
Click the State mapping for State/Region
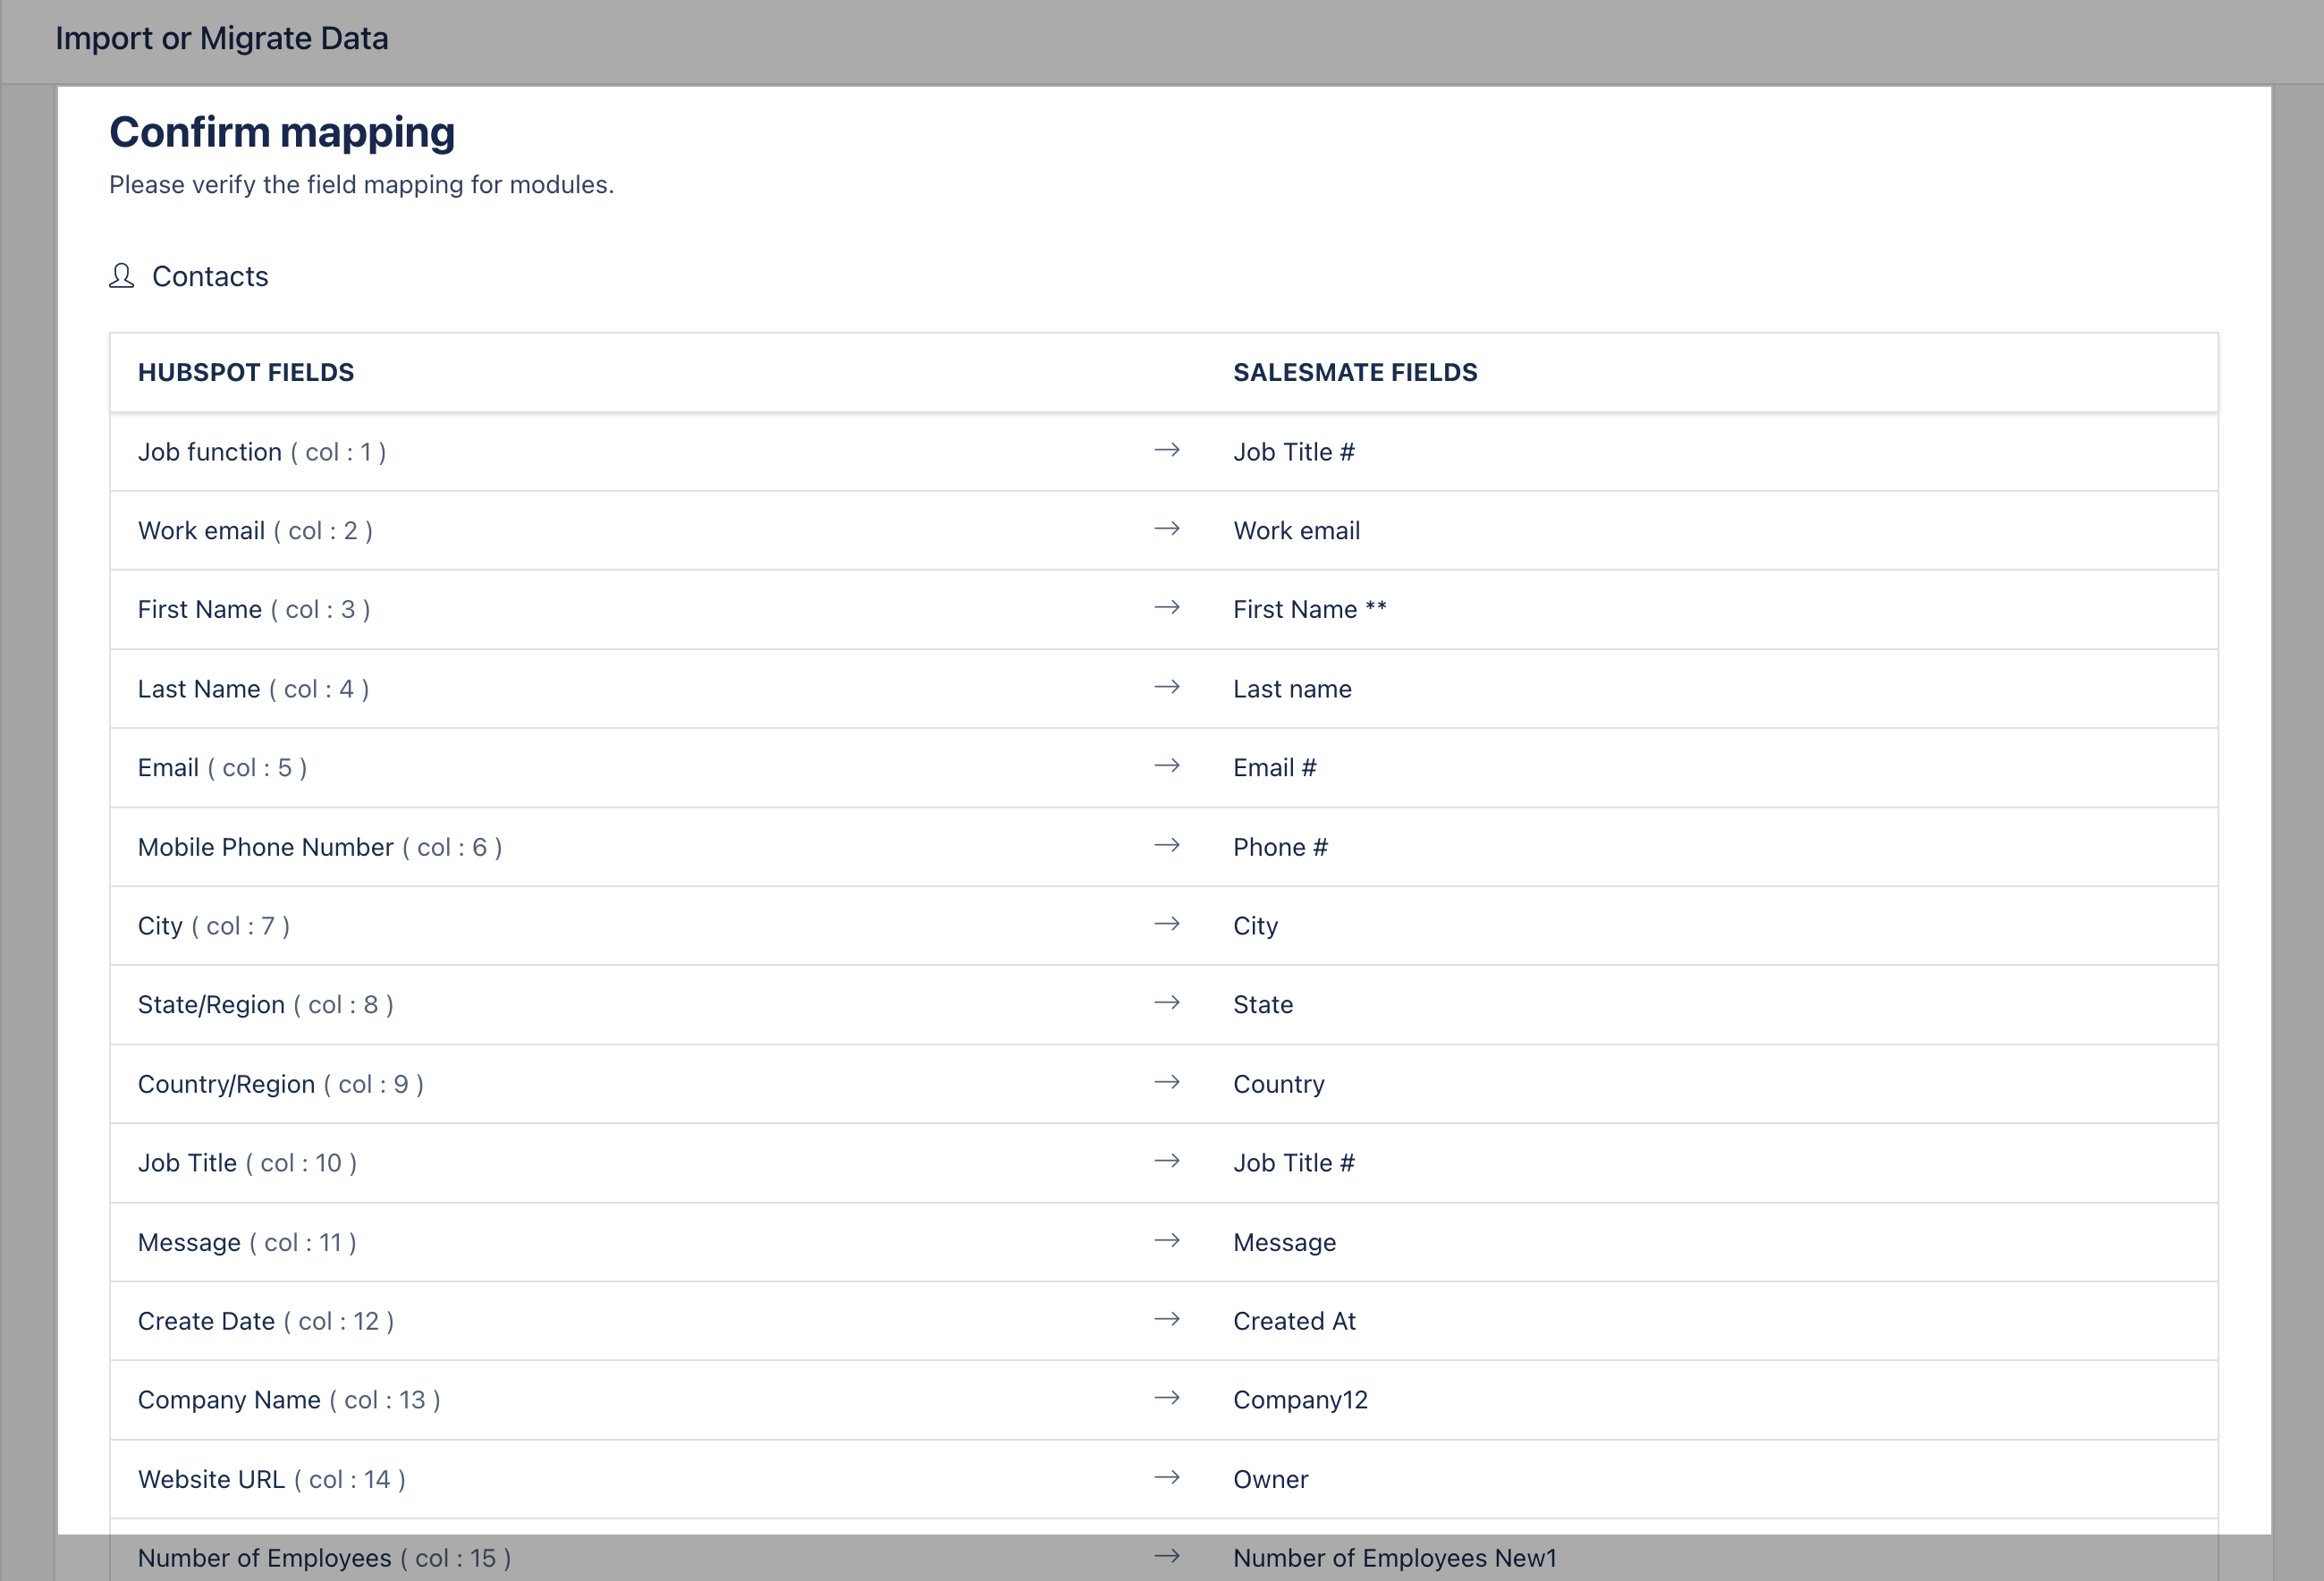click(1263, 1004)
